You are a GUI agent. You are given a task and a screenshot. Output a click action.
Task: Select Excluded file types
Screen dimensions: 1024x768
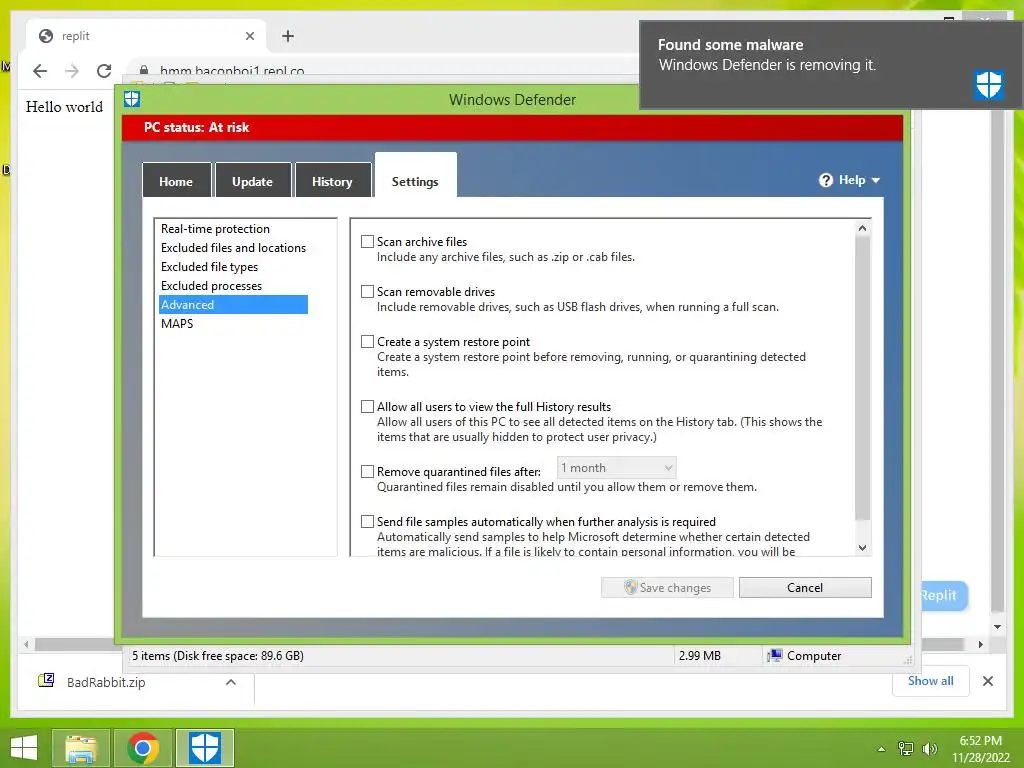[209, 266]
